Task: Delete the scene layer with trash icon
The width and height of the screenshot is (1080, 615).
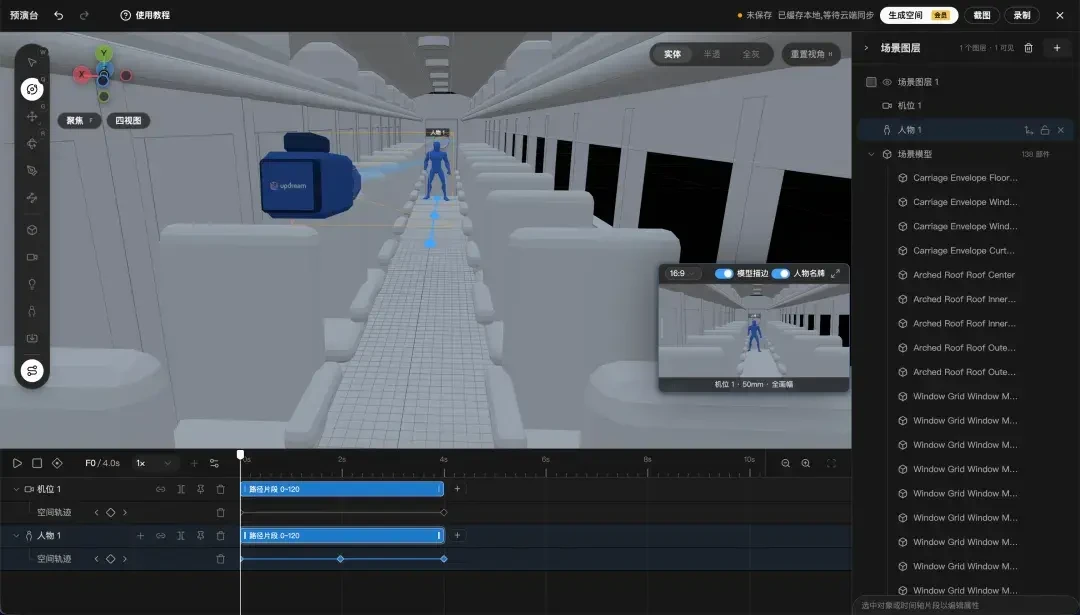Action: tap(1028, 48)
